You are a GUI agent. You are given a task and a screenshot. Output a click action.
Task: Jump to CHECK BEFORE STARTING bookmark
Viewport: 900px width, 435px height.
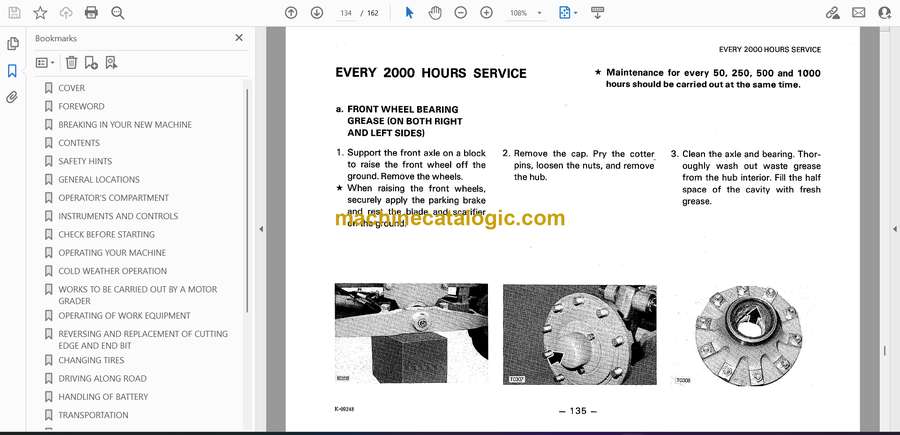click(x=106, y=235)
